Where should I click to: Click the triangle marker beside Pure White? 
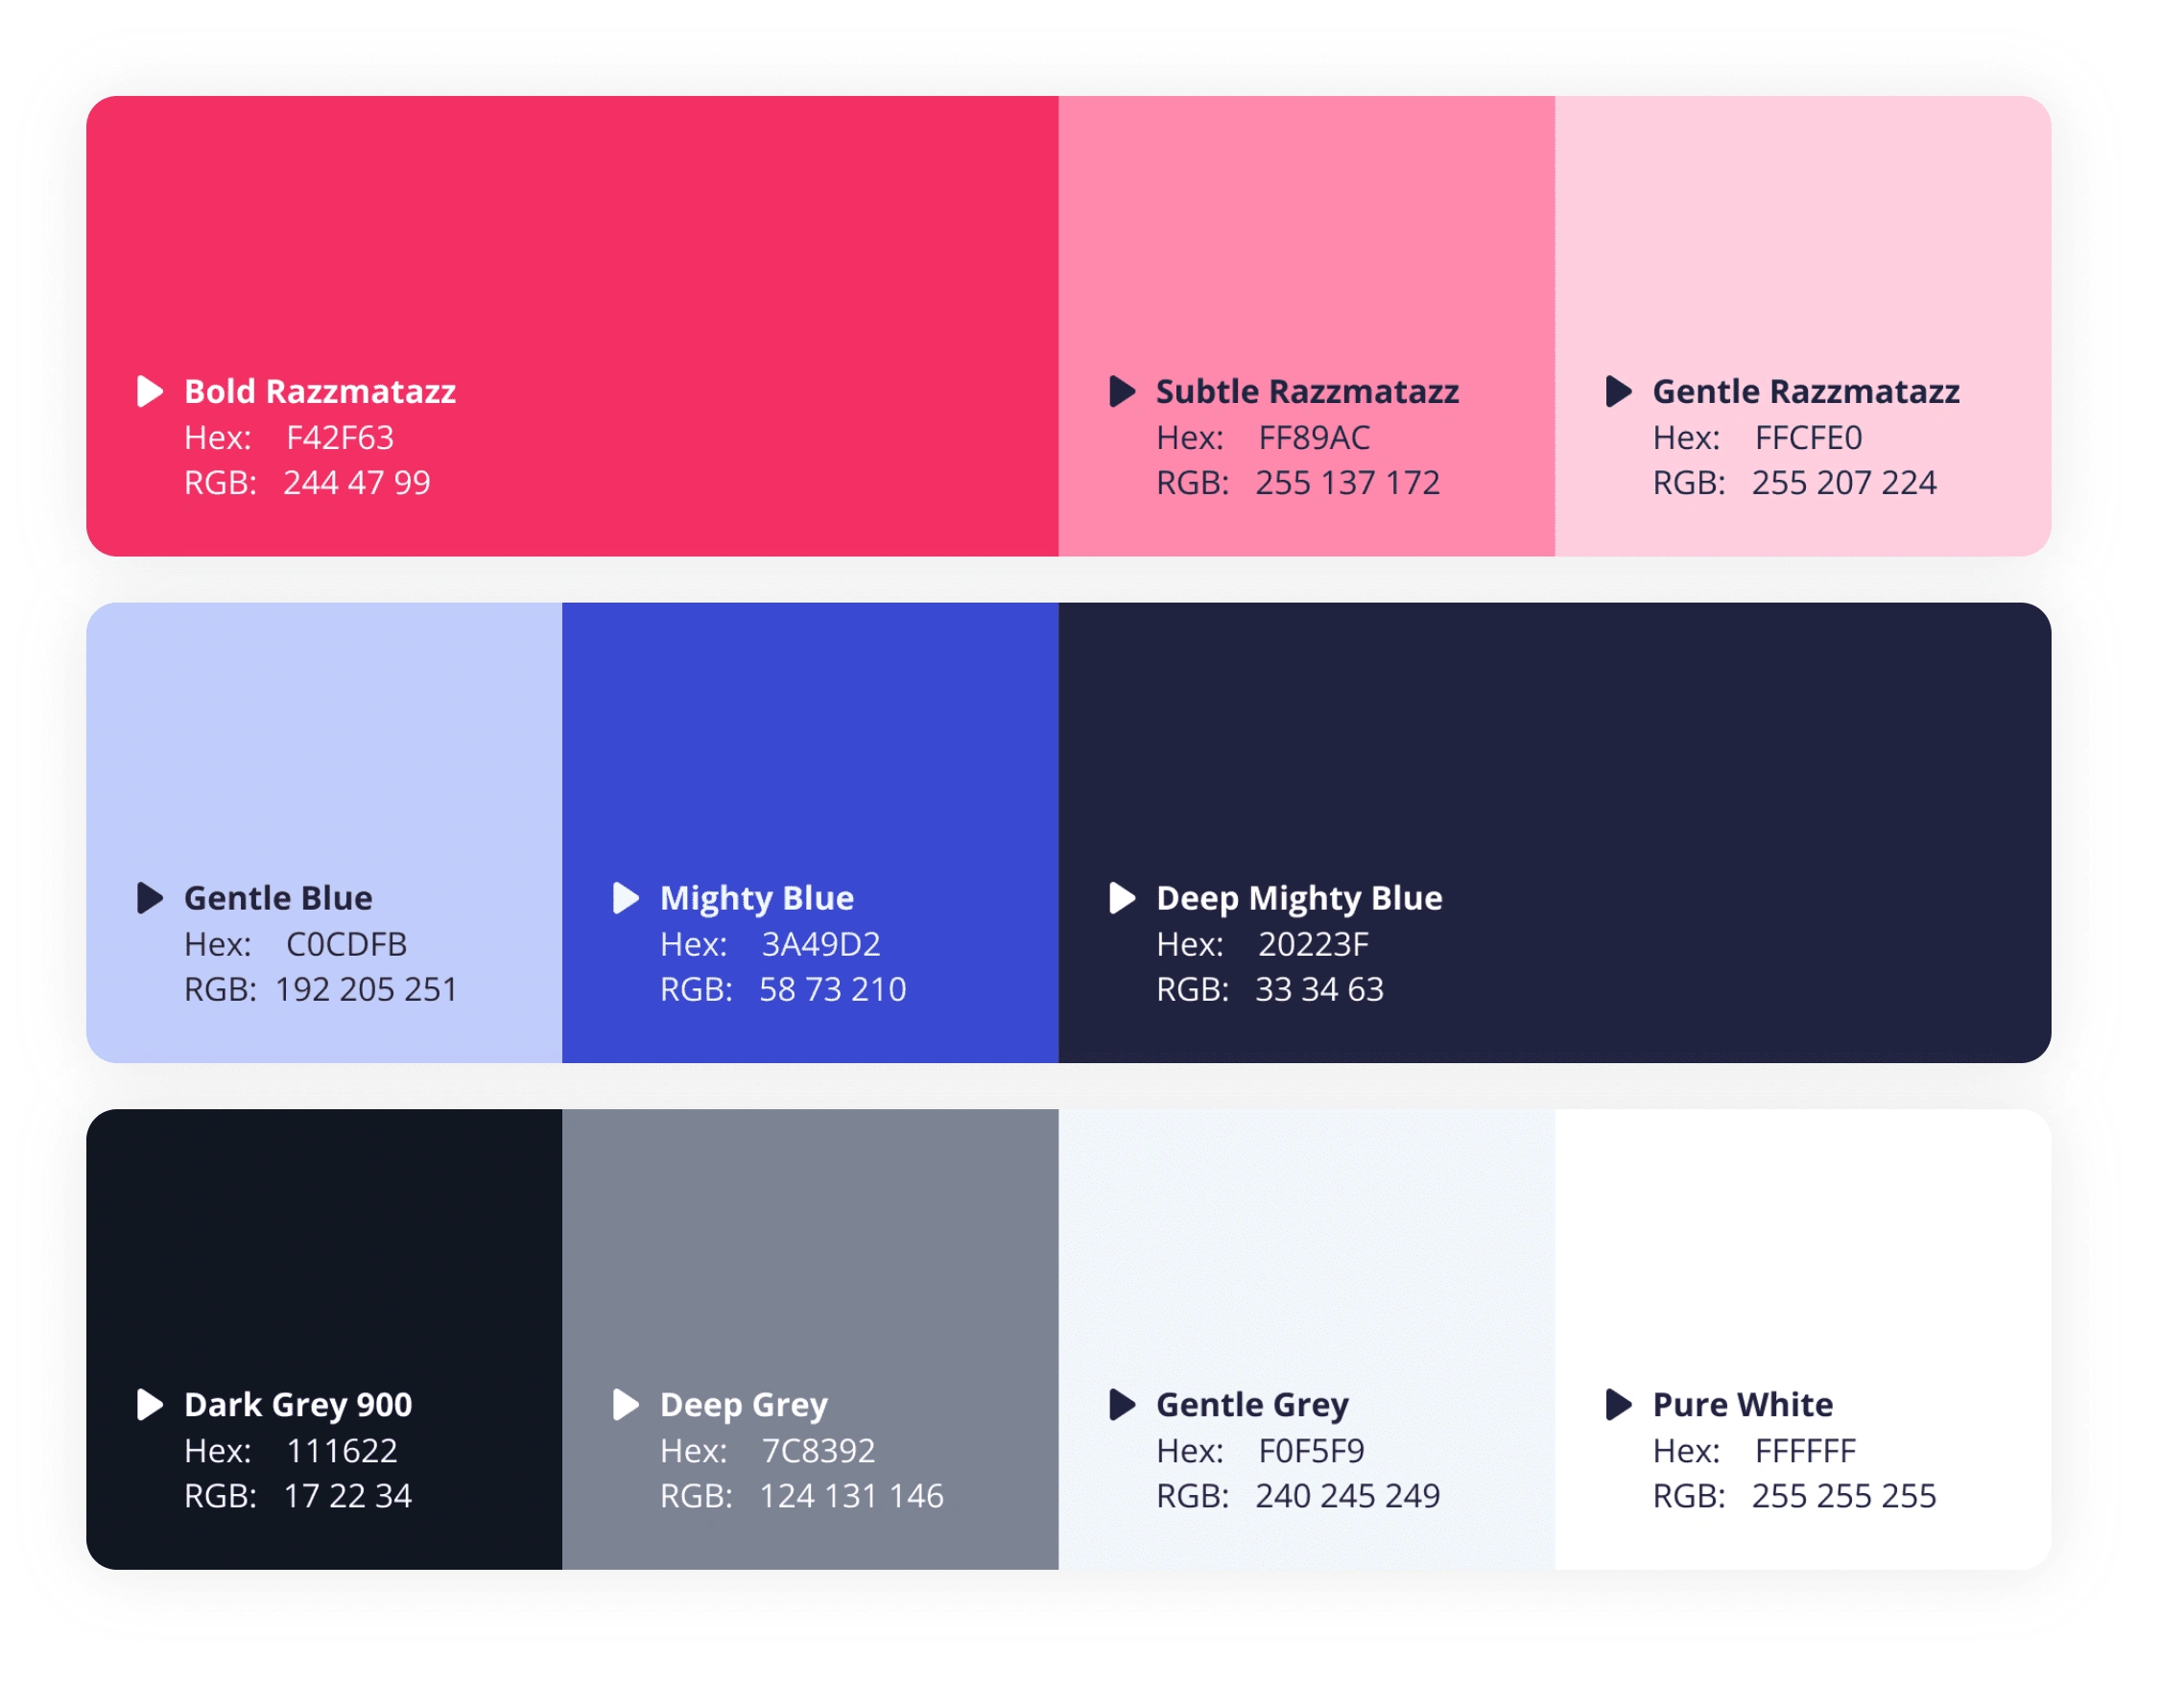click(x=1618, y=1405)
